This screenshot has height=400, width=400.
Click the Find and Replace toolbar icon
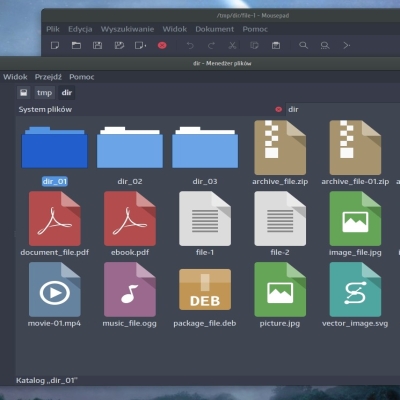325,45
